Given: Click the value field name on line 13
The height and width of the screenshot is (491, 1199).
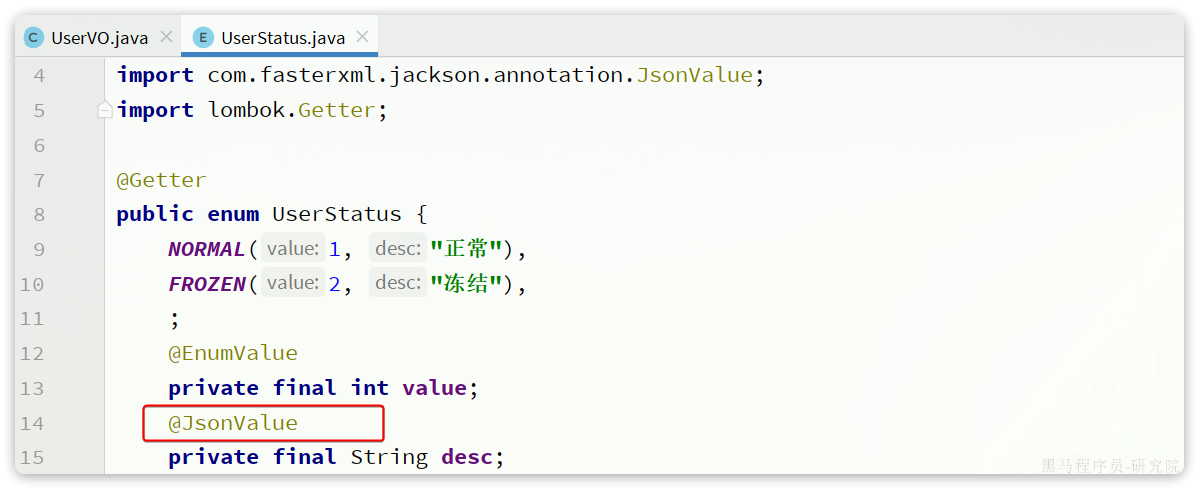Looking at the screenshot, I should [434, 389].
